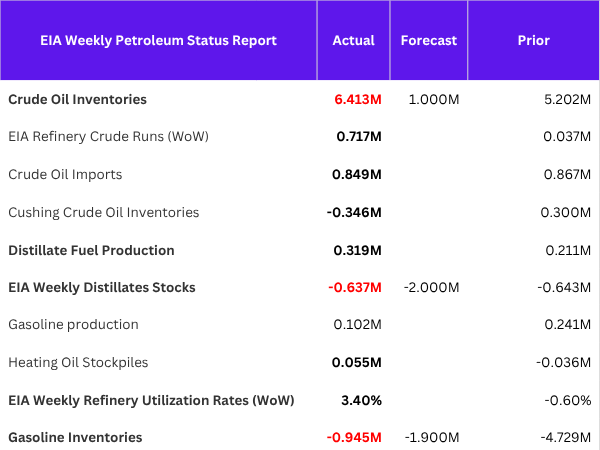Select 'EIA Weekly Refinery Utilization Rates (WoW)' label
This screenshot has width=600, height=450.
pos(152,400)
